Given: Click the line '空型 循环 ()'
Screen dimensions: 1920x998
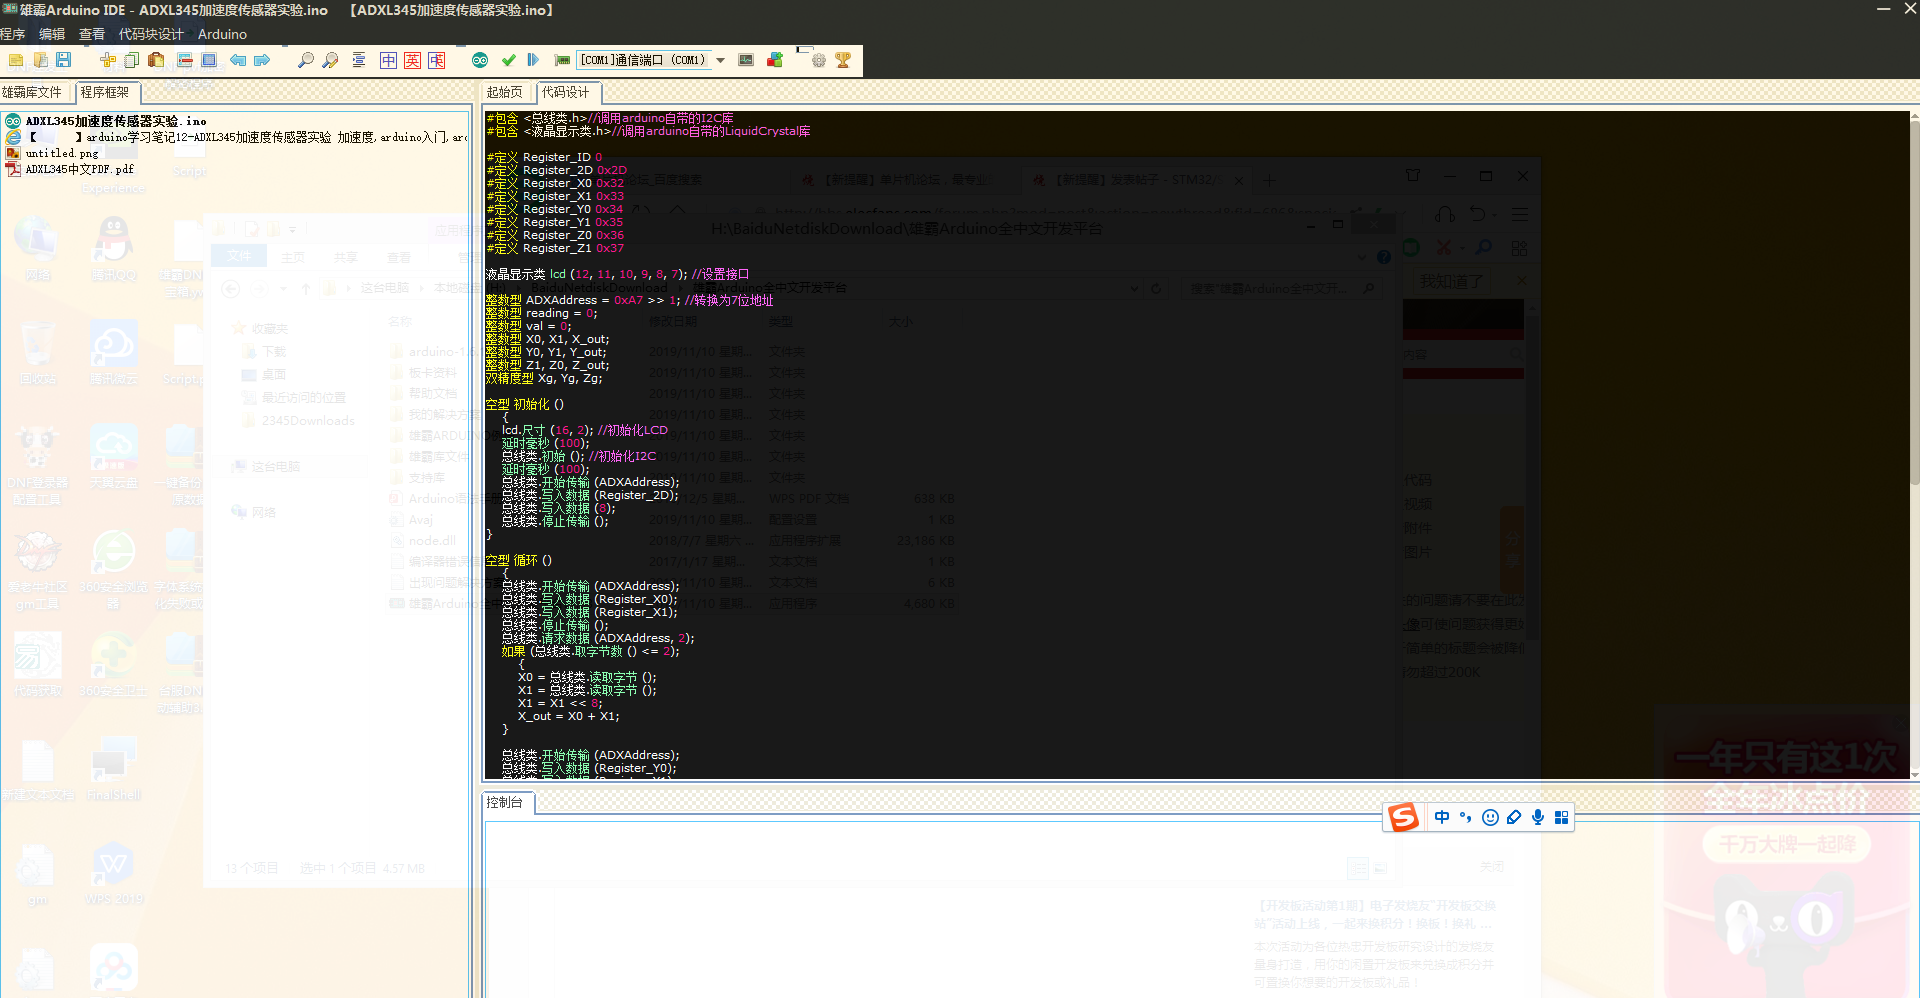Looking at the screenshot, I should pos(519,560).
